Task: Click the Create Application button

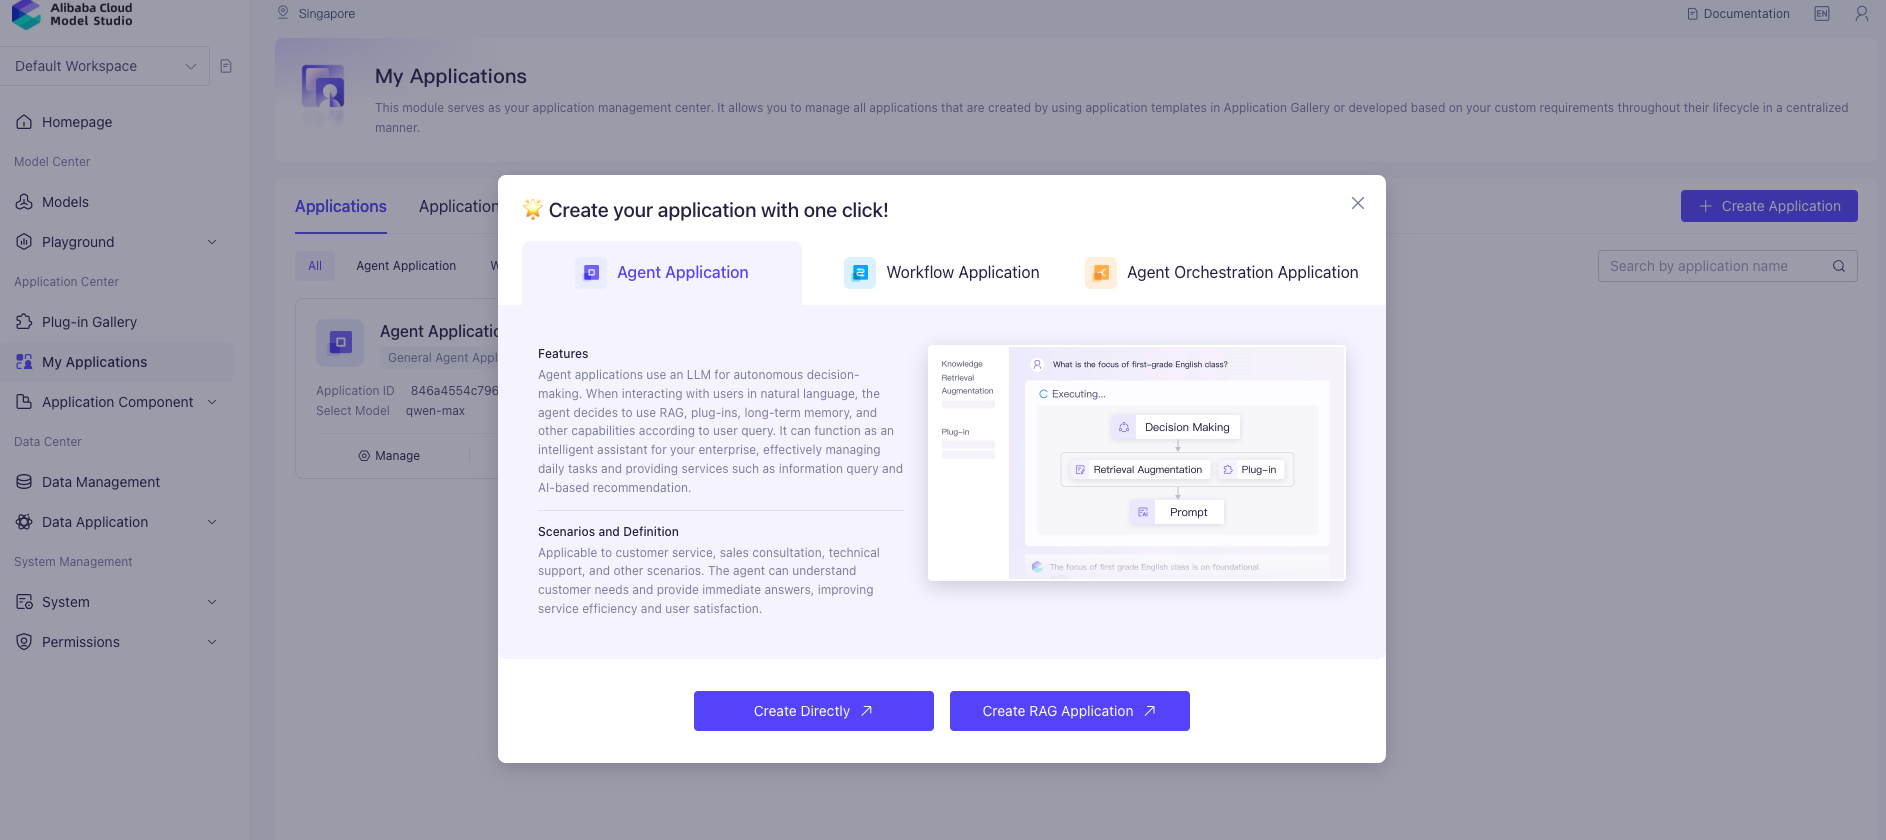Action: click(x=1769, y=206)
